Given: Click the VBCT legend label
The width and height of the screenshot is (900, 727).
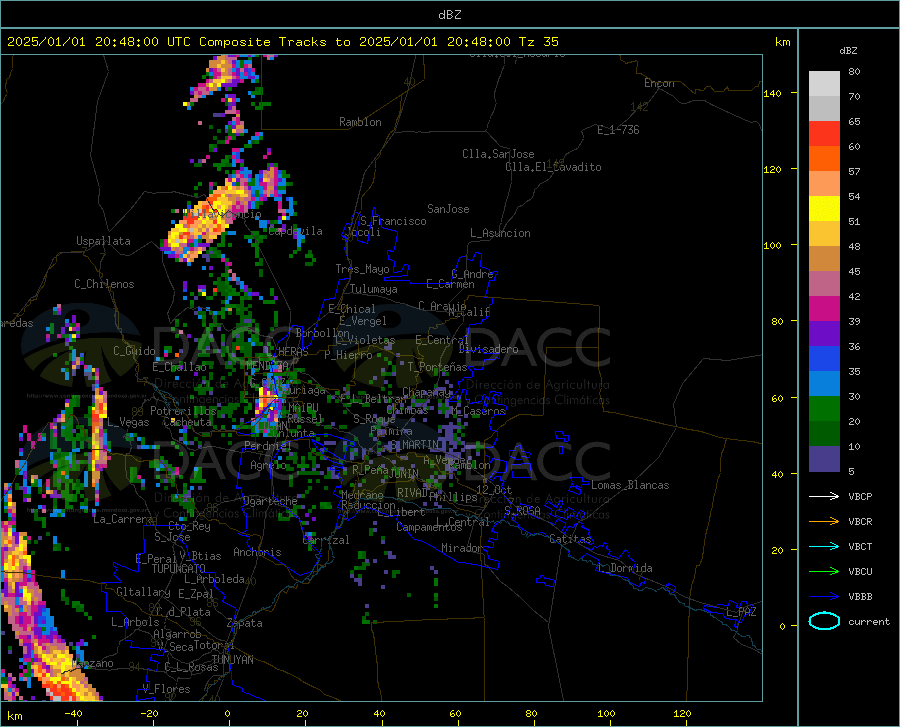Looking at the screenshot, I should pyautogui.click(x=860, y=546).
